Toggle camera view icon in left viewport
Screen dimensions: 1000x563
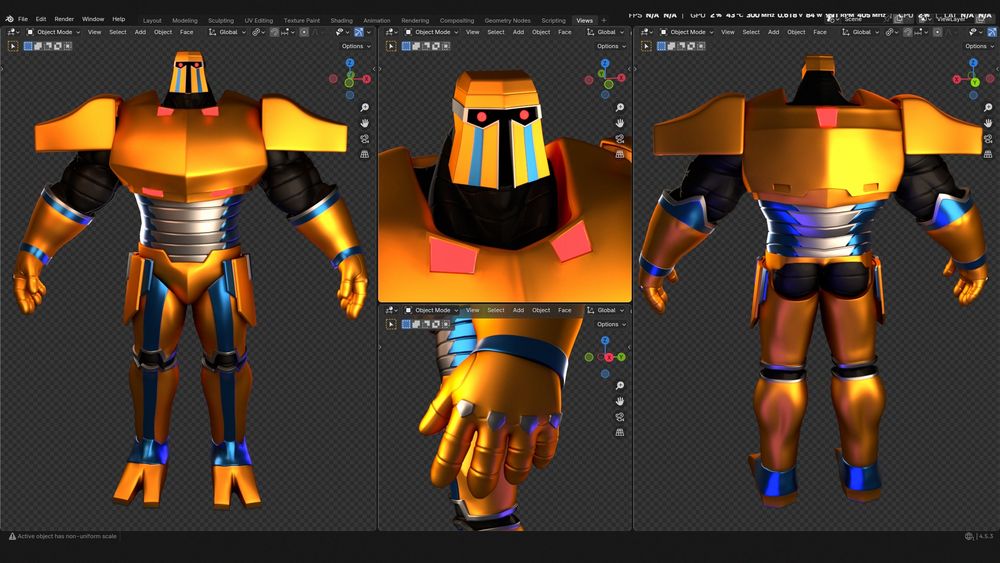[364, 138]
